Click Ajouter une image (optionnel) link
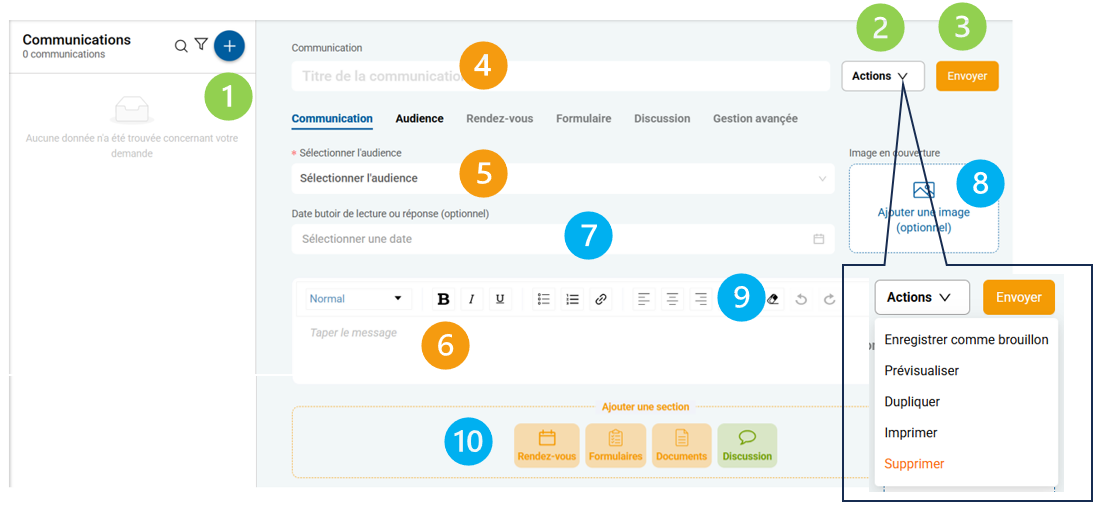 tap(924, 220)
